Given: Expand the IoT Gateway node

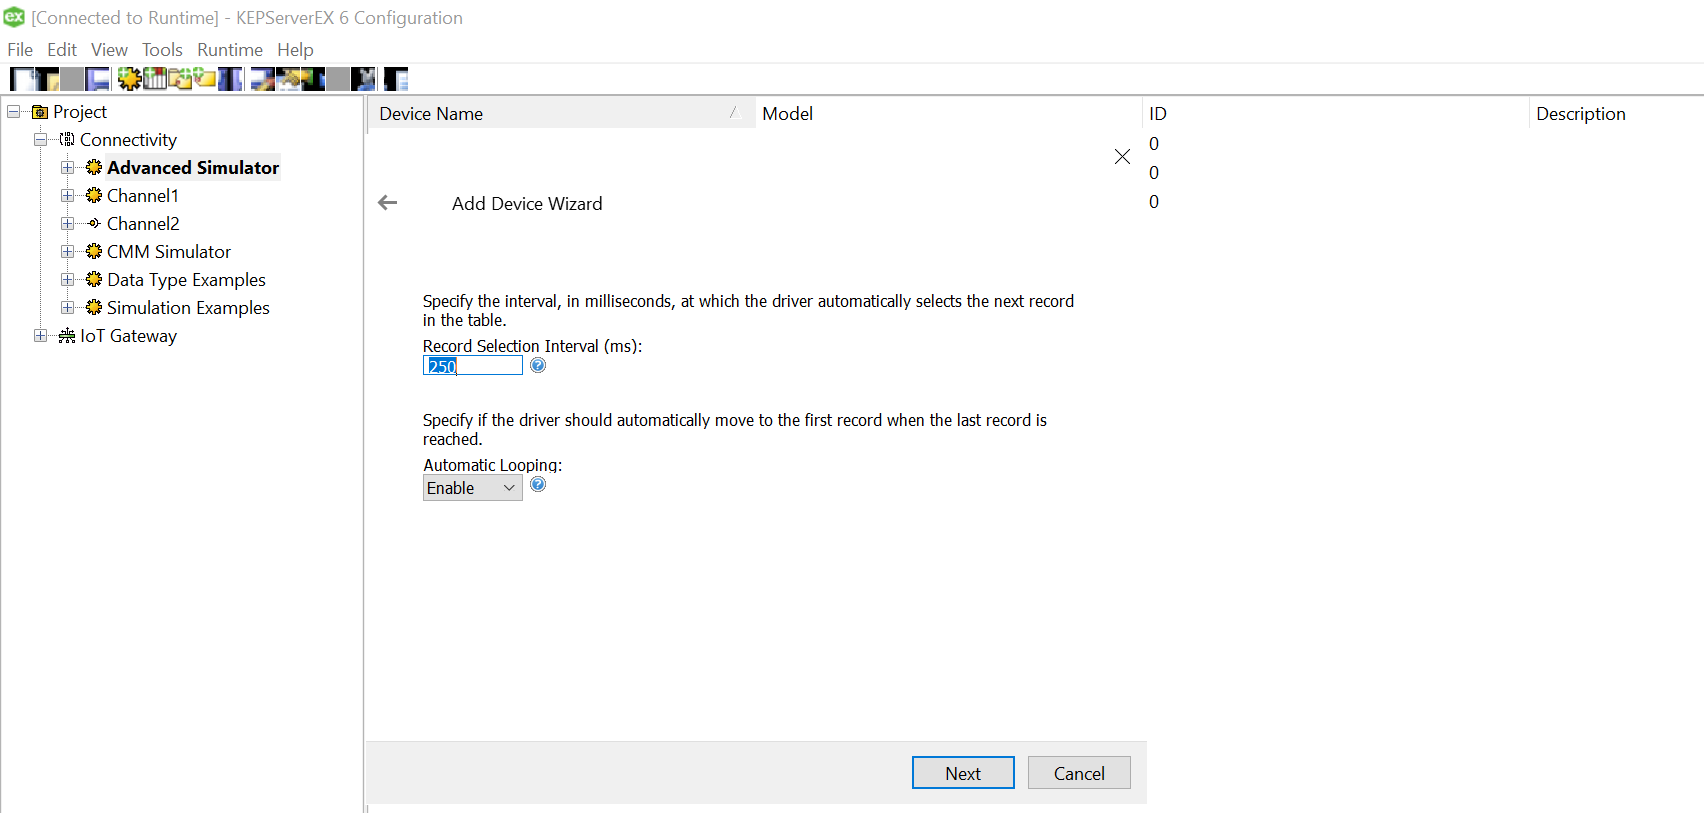Looking at the screenshot, I should [x=40, y=336].
